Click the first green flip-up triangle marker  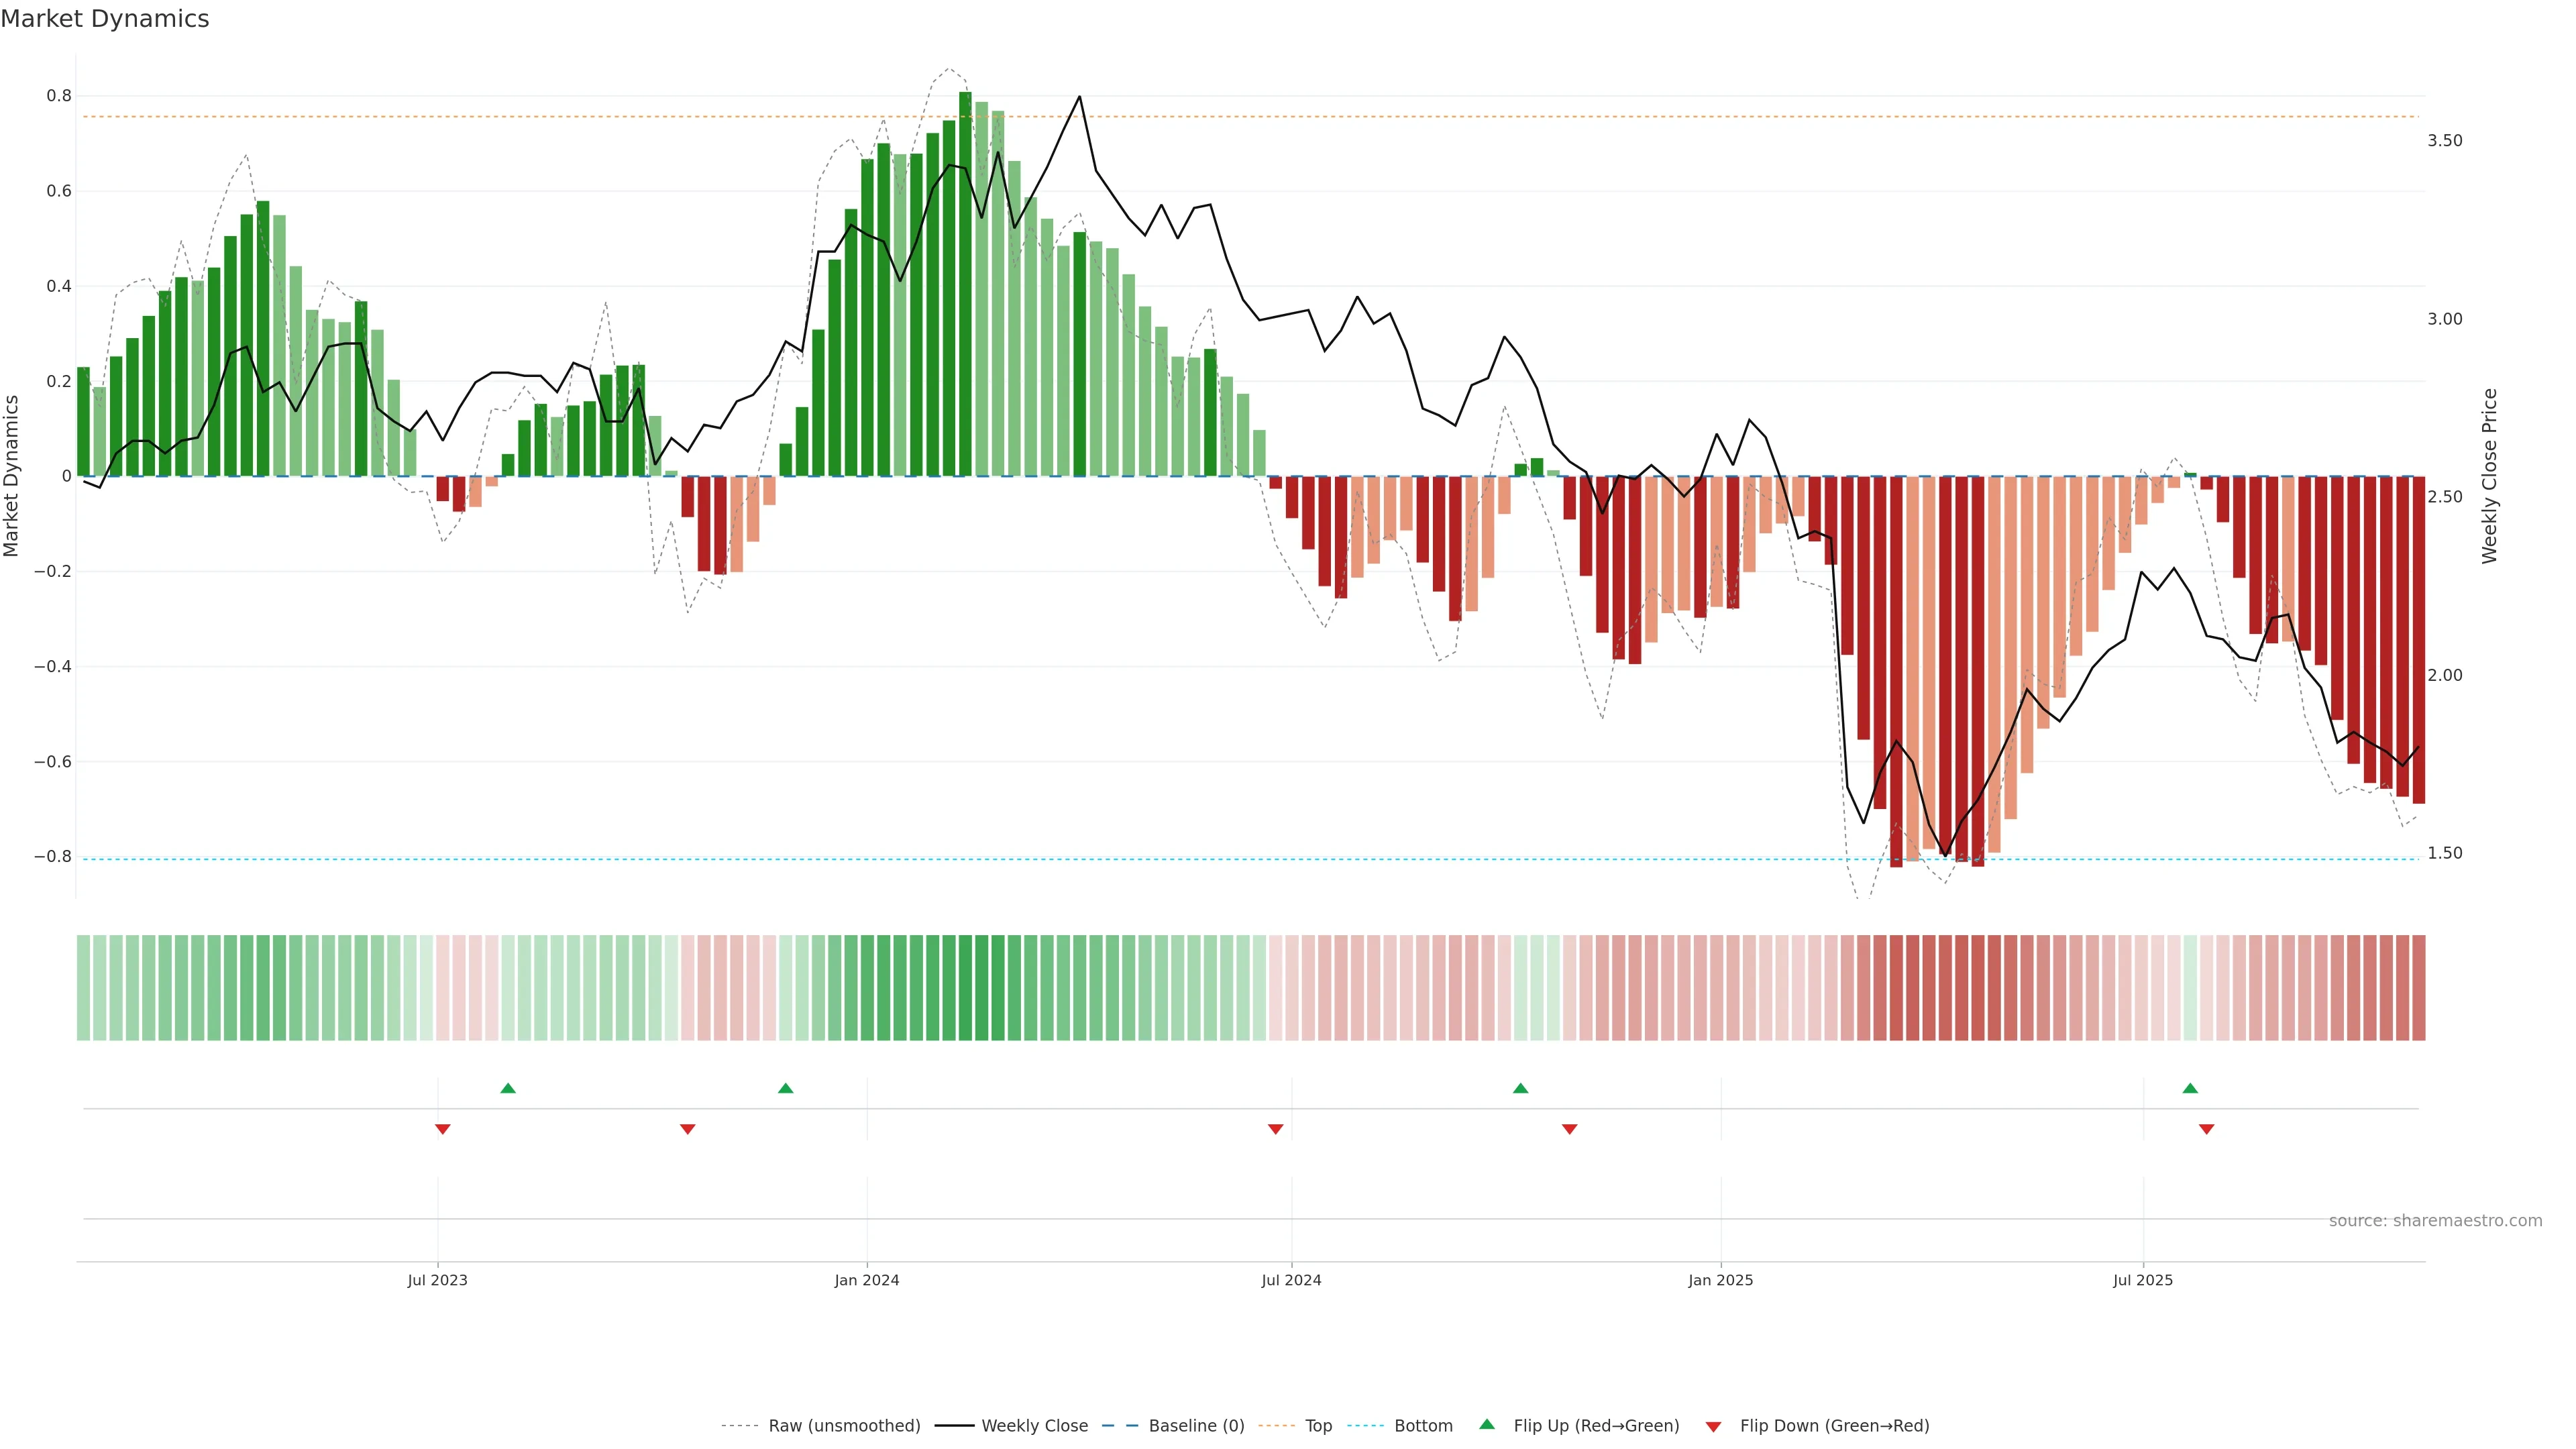click(508, 1088)
